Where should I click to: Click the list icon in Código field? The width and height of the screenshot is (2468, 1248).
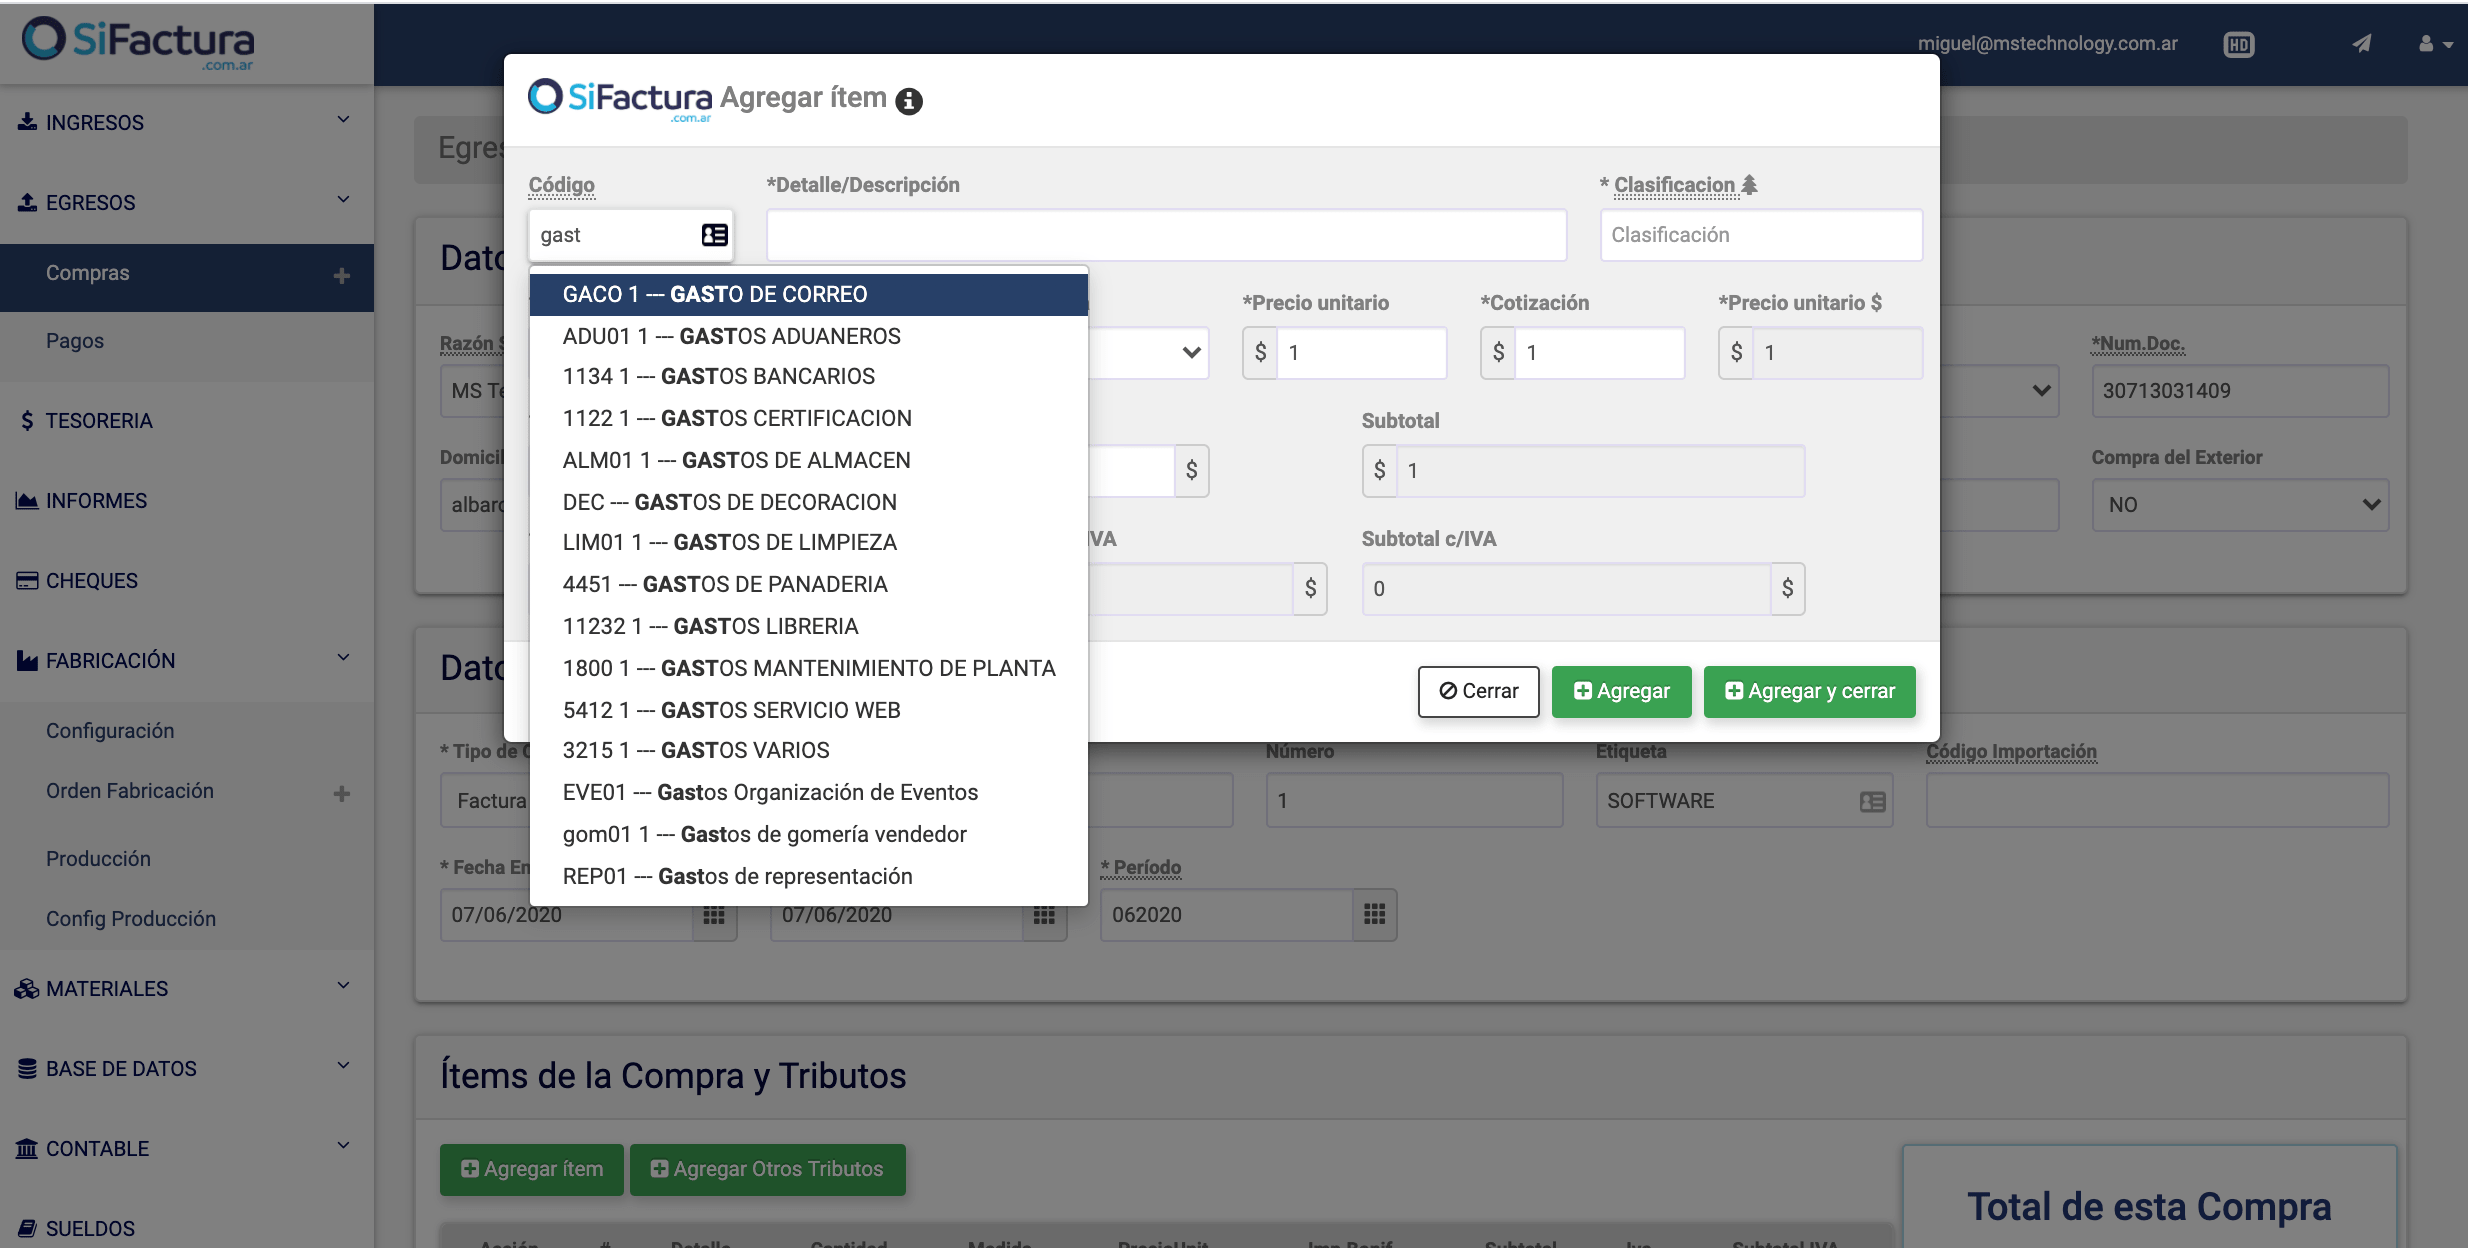coord(714,235)
